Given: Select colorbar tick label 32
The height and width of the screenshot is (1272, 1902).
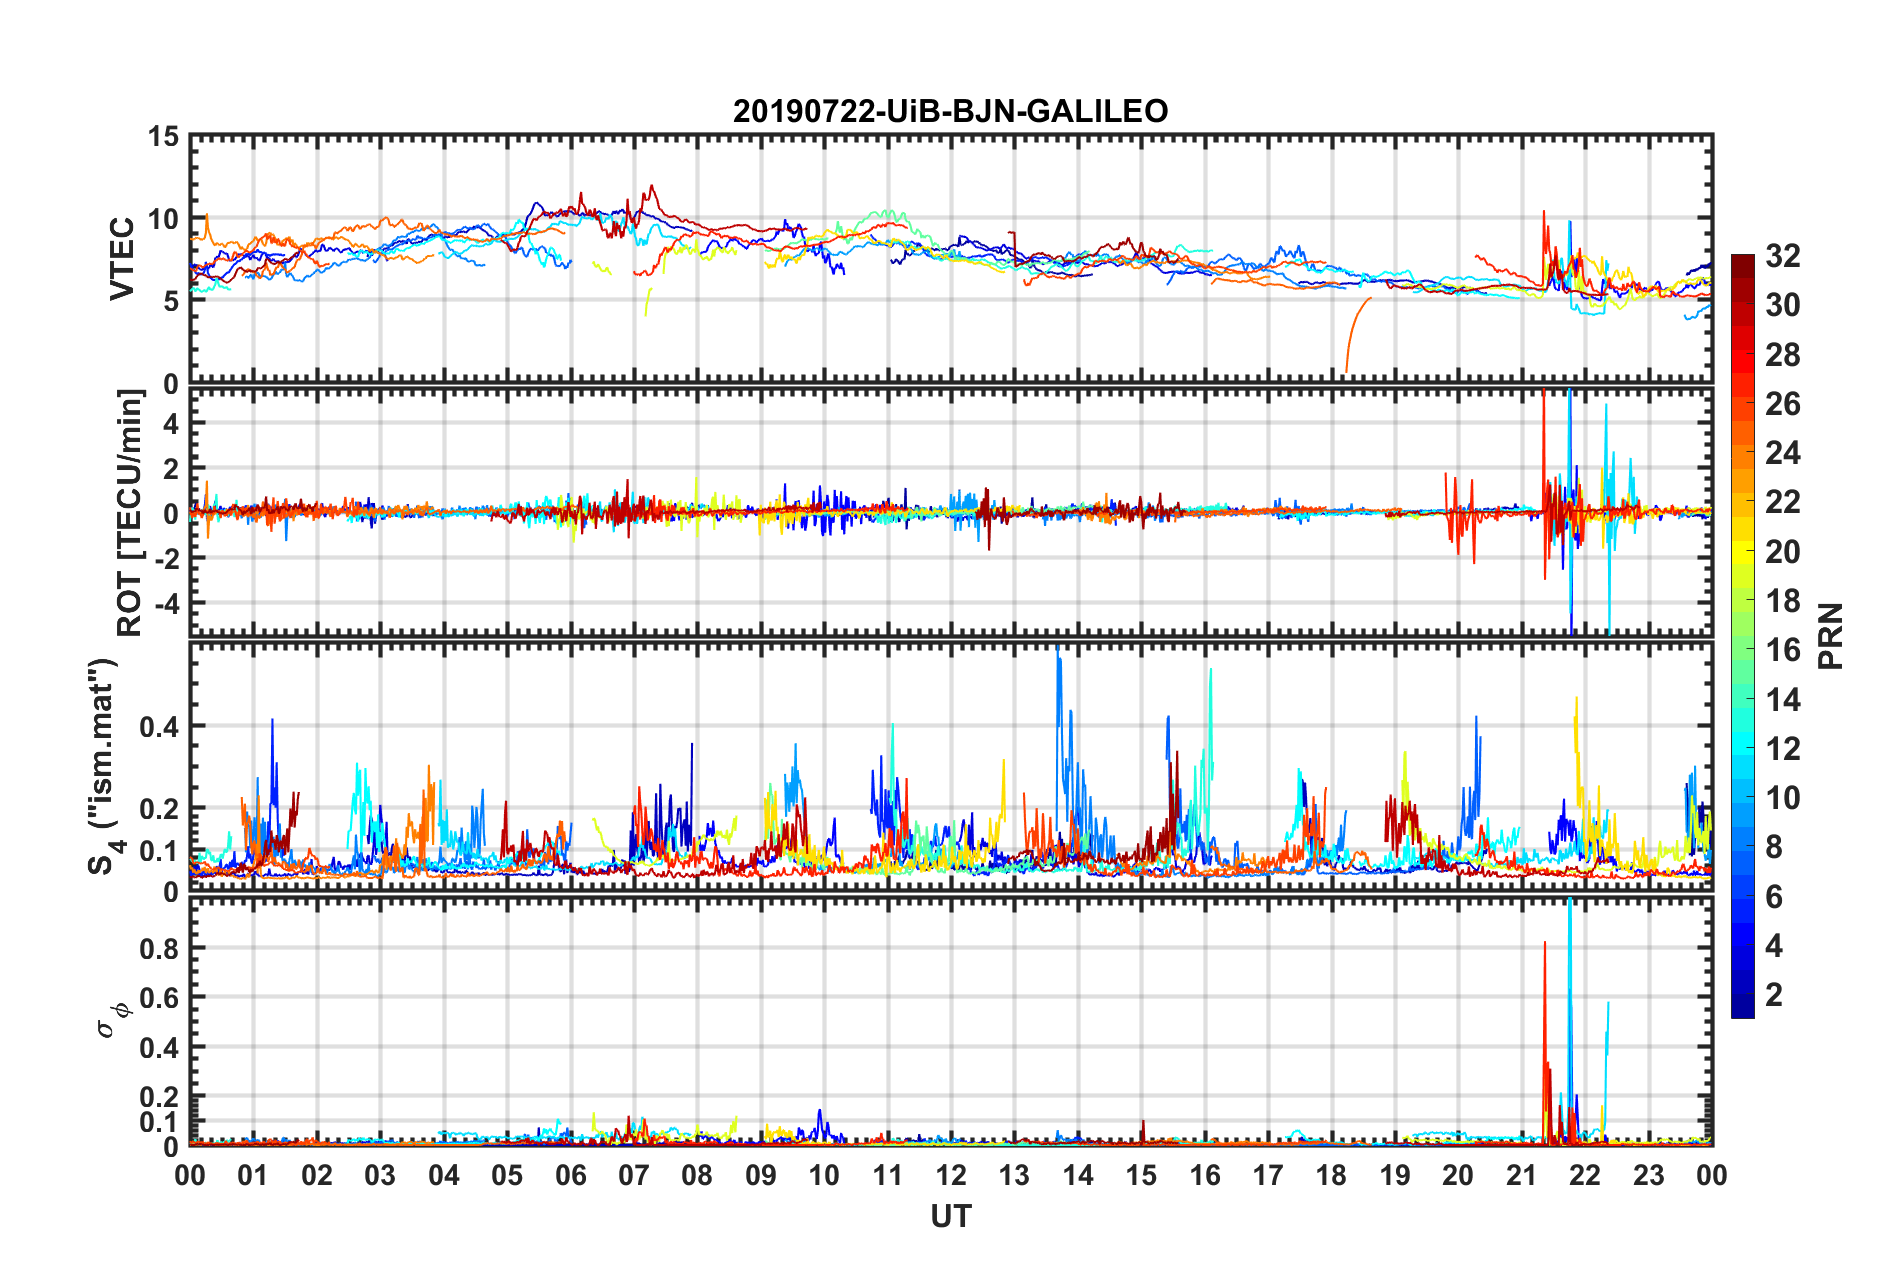Looking at the screenshot, I should [1782, 256].
